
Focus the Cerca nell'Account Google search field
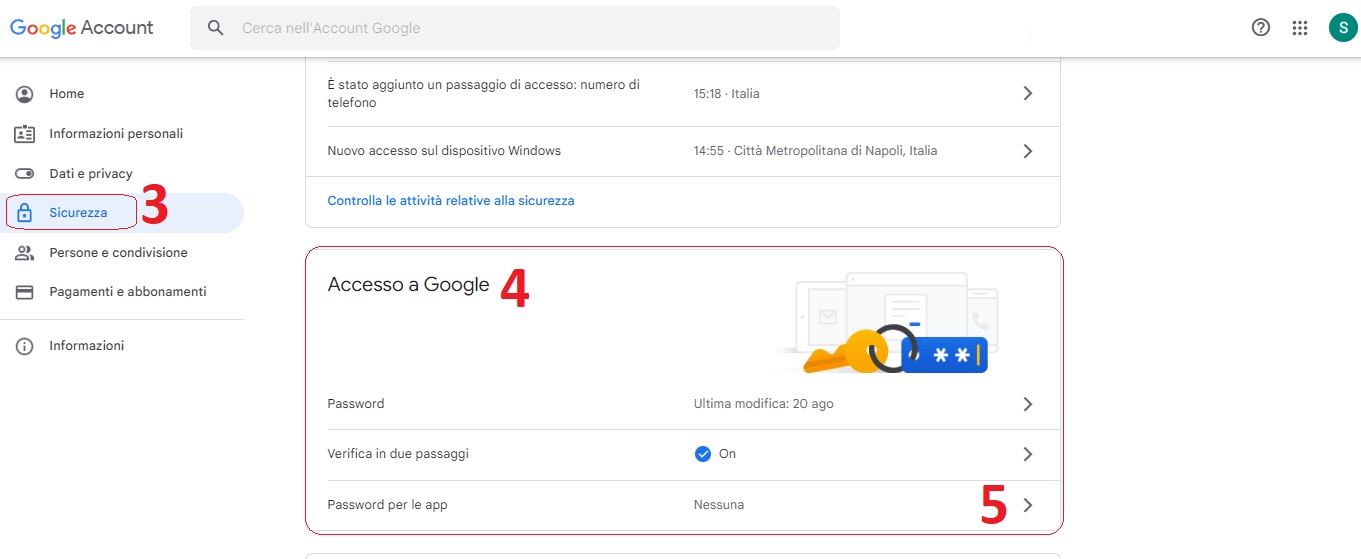515,28
